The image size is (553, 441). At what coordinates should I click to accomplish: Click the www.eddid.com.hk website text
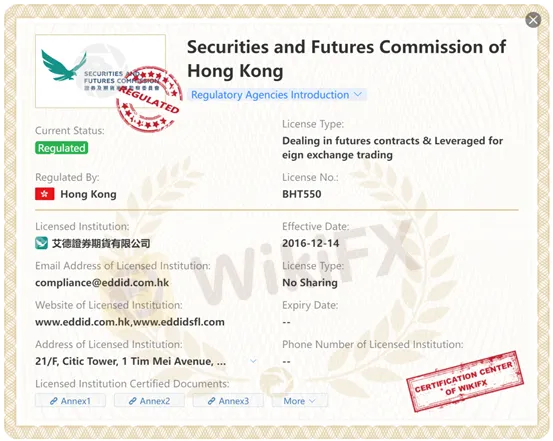(83, 322)
